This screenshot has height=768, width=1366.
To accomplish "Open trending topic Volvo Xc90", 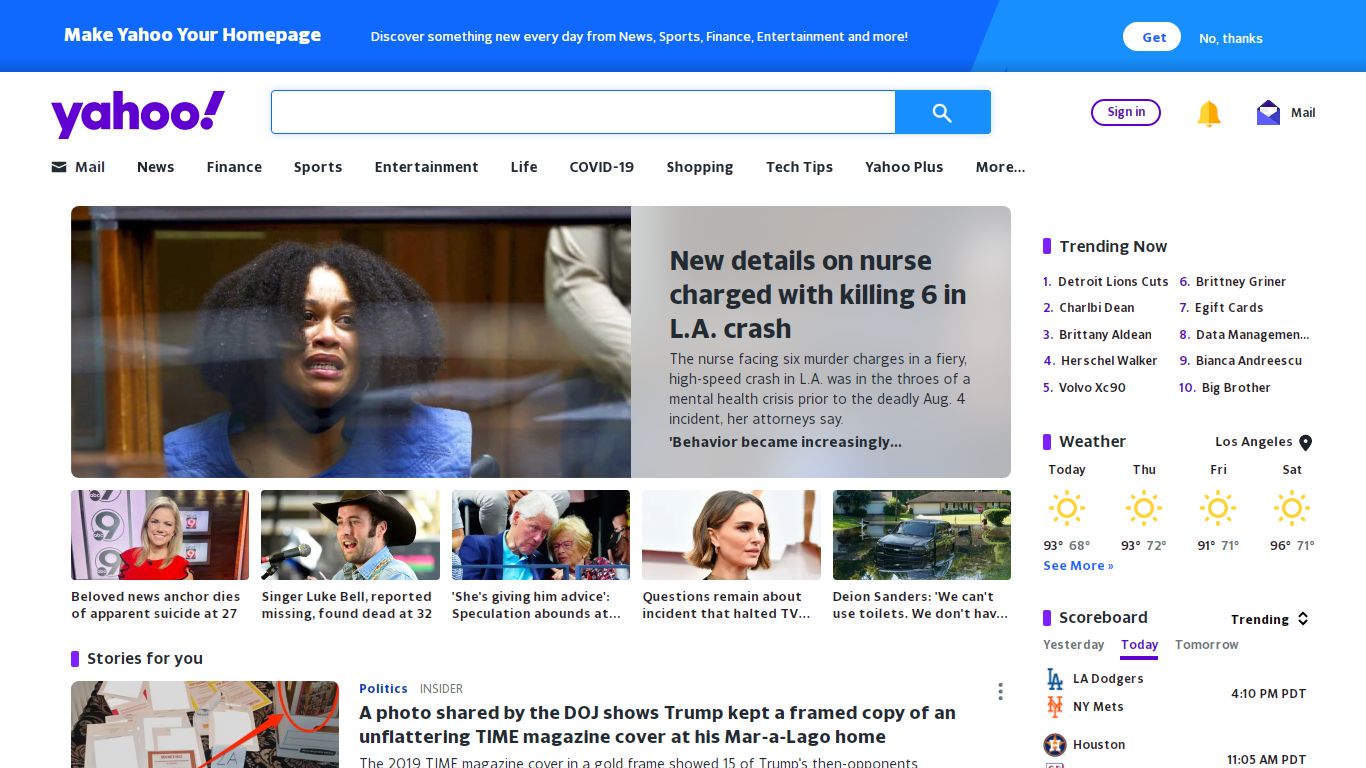I will [x=1092, y=388].
